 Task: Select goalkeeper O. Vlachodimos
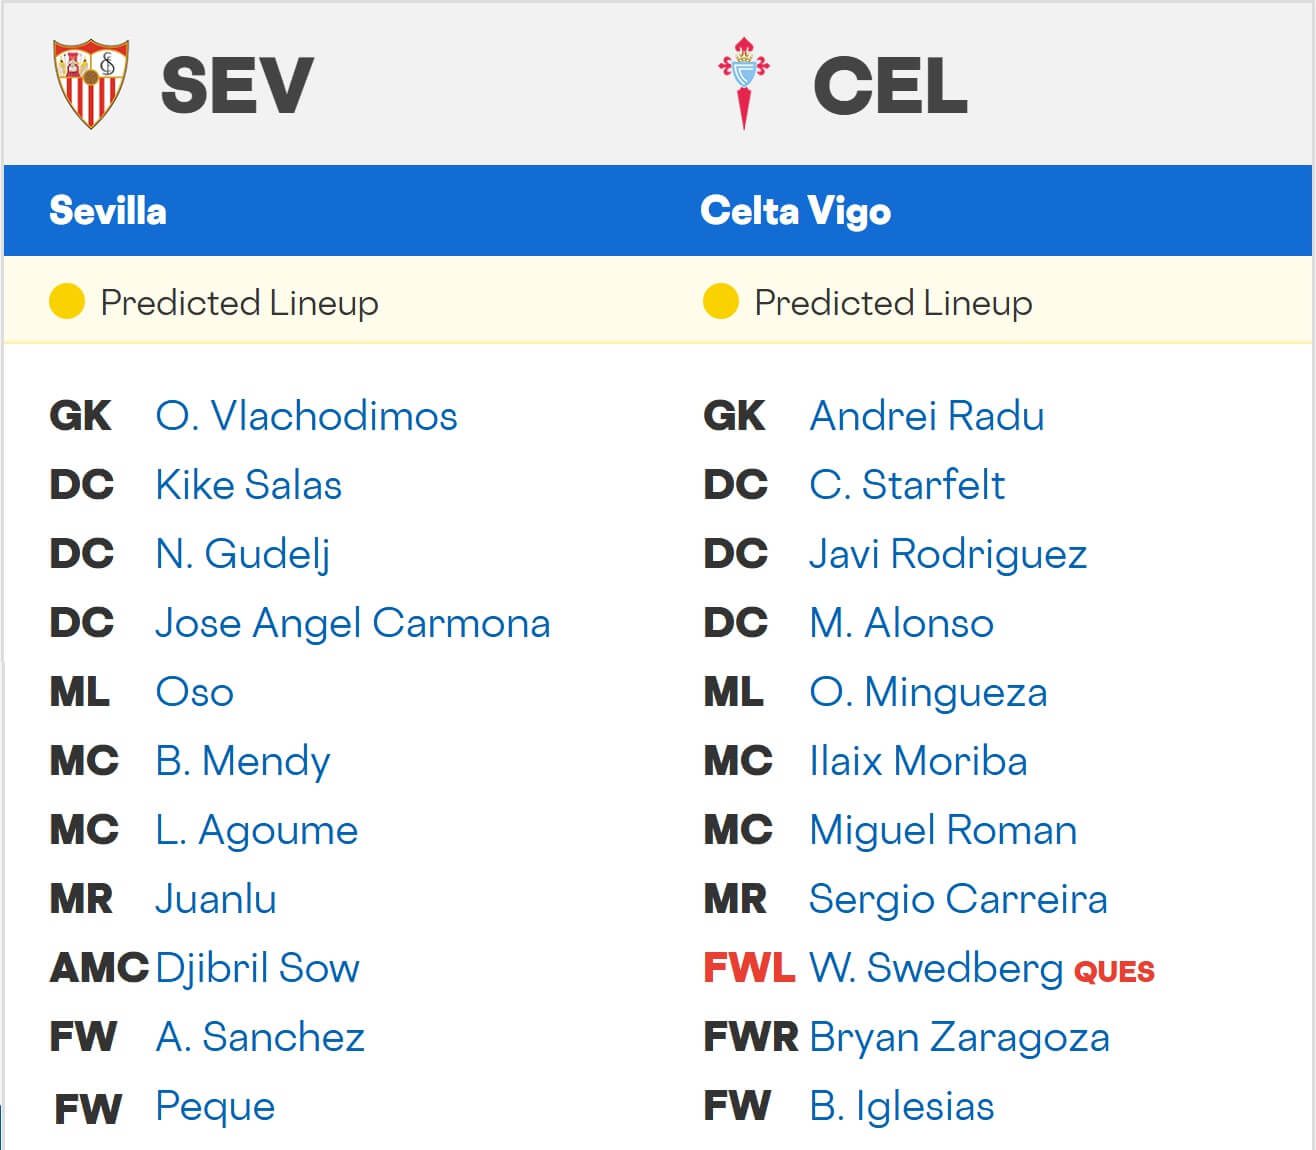click(x=306, y=416)
